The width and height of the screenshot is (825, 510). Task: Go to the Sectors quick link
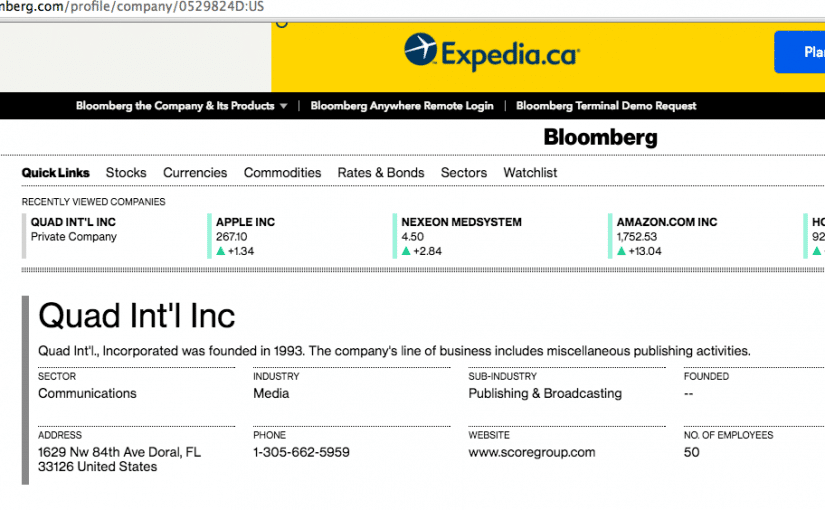coord(464,173)
